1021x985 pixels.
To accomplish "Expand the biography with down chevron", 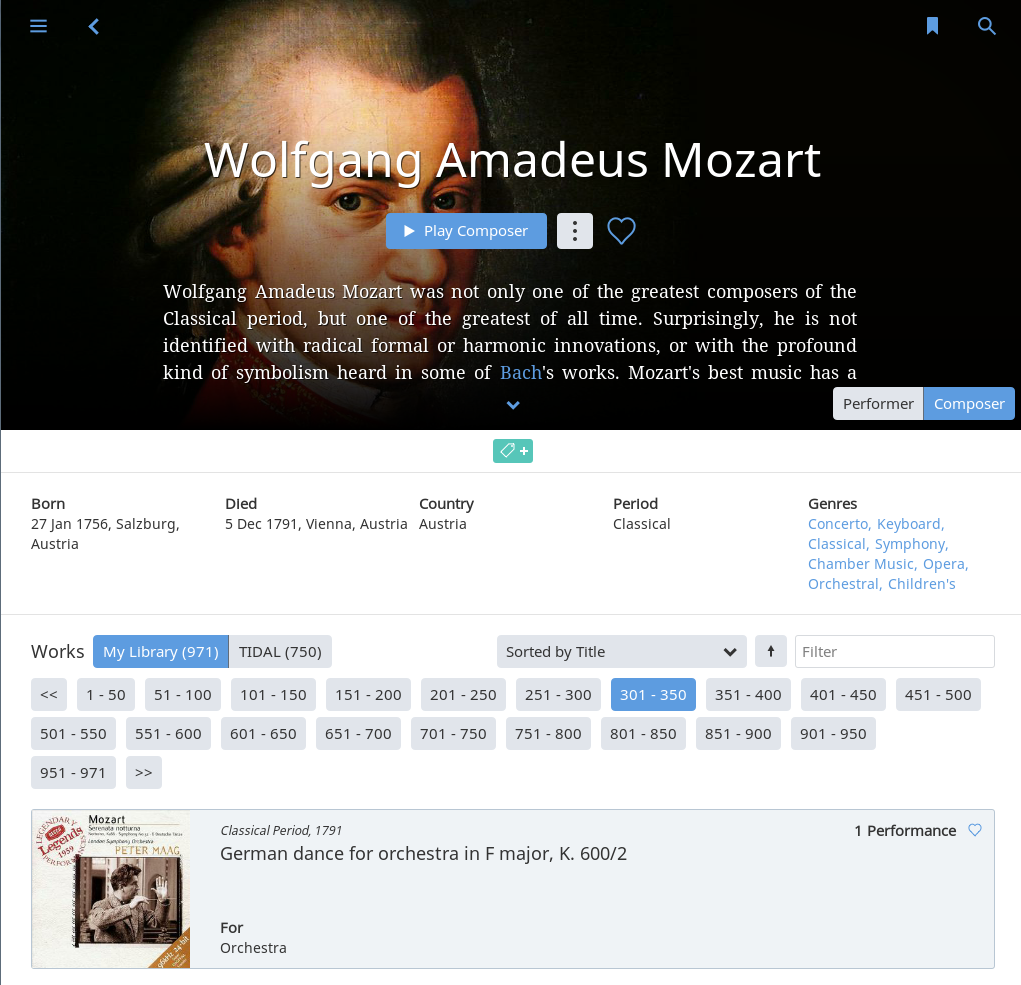I will coord(513,405).
